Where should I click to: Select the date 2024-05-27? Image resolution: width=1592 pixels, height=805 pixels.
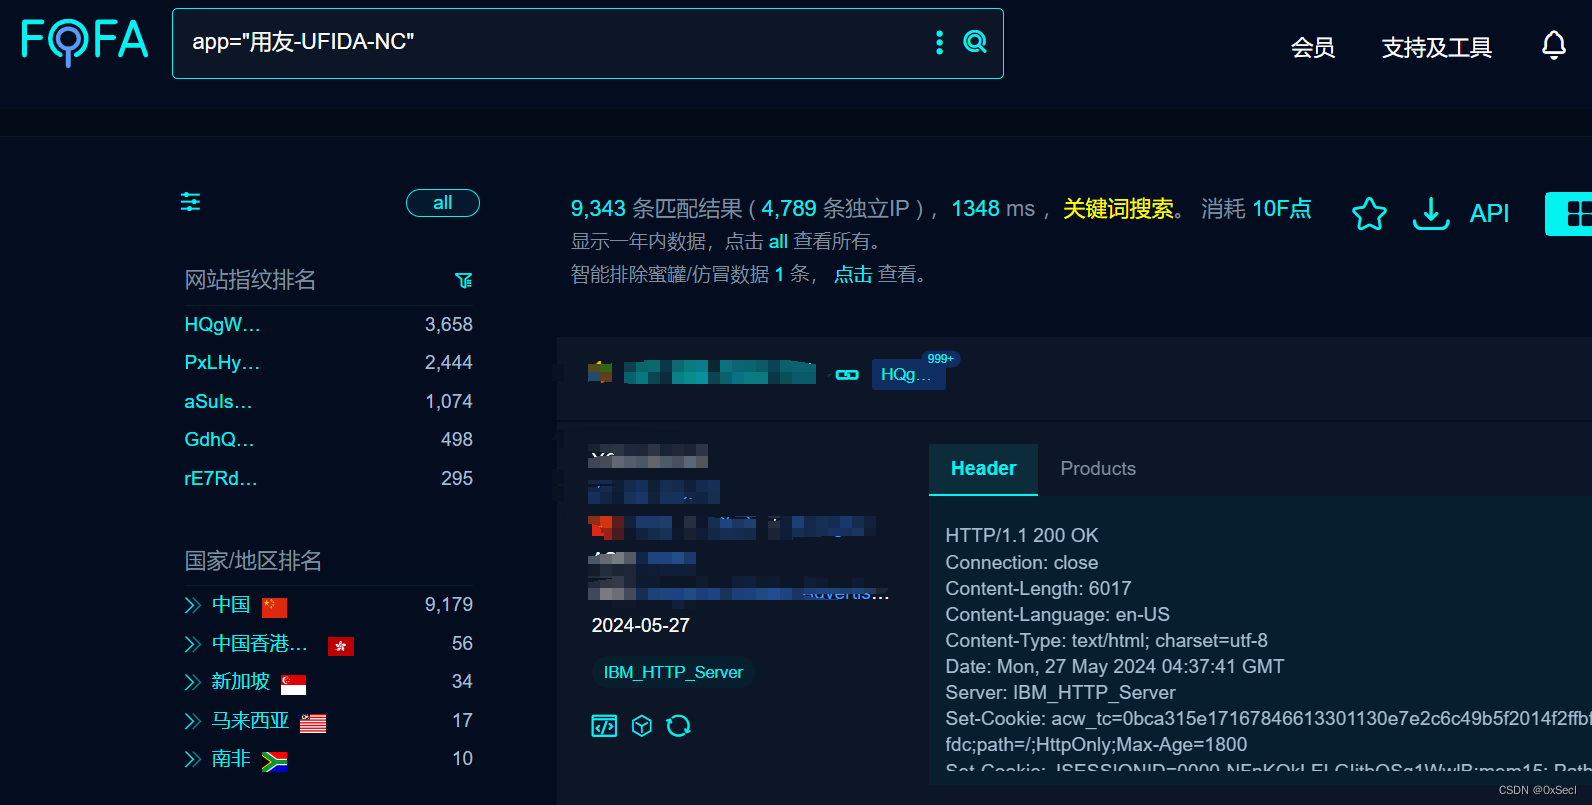[x=641, y=626]
